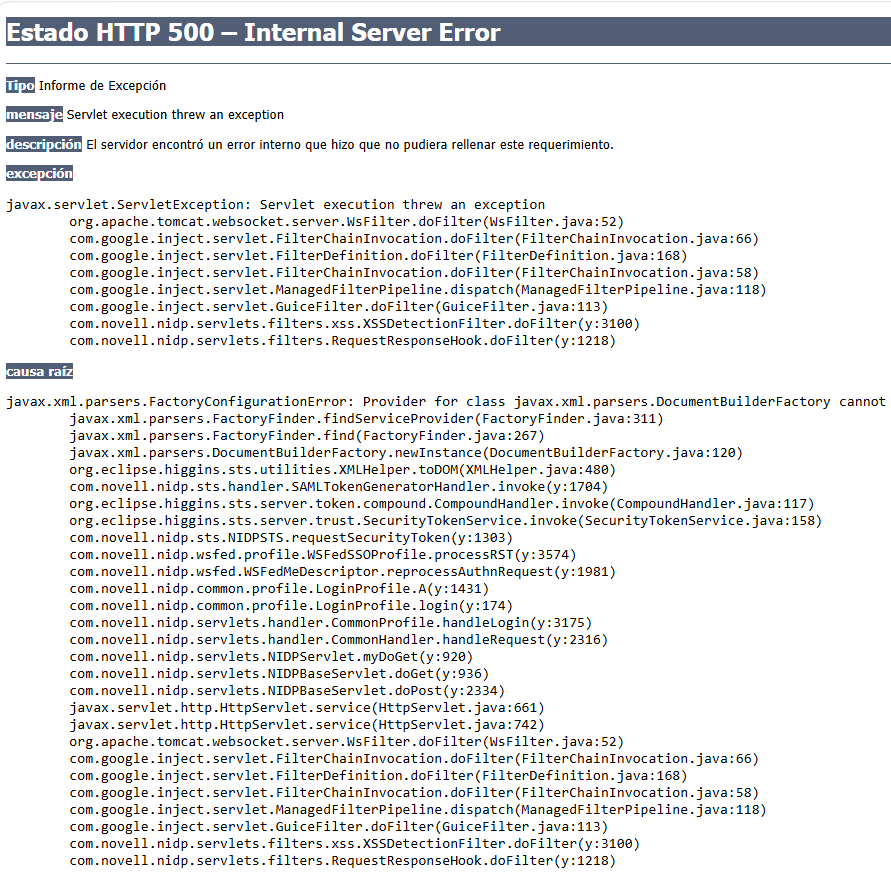Viewport: 891px width, 874px height.
Task: Click 'XSSDetectionFilter.doFilter(y:3100)' under excepción section
Action: pos(355,324)
